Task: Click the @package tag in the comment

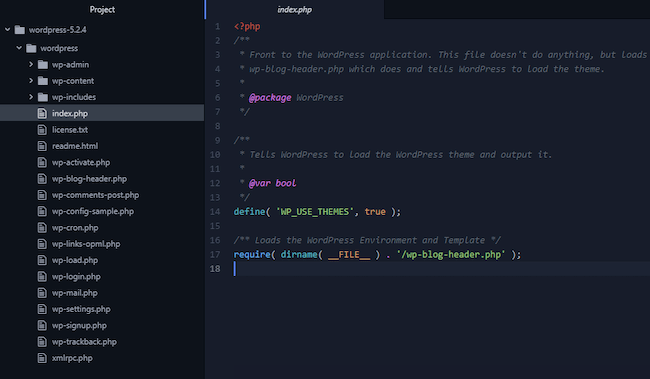Action: tap(270, 98)
